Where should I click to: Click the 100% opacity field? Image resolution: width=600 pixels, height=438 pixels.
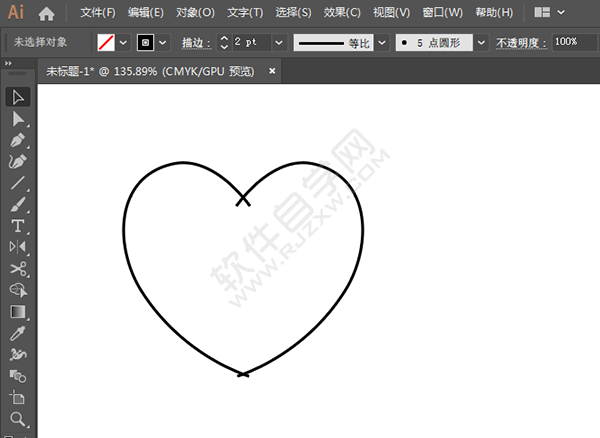pos(574,42)
